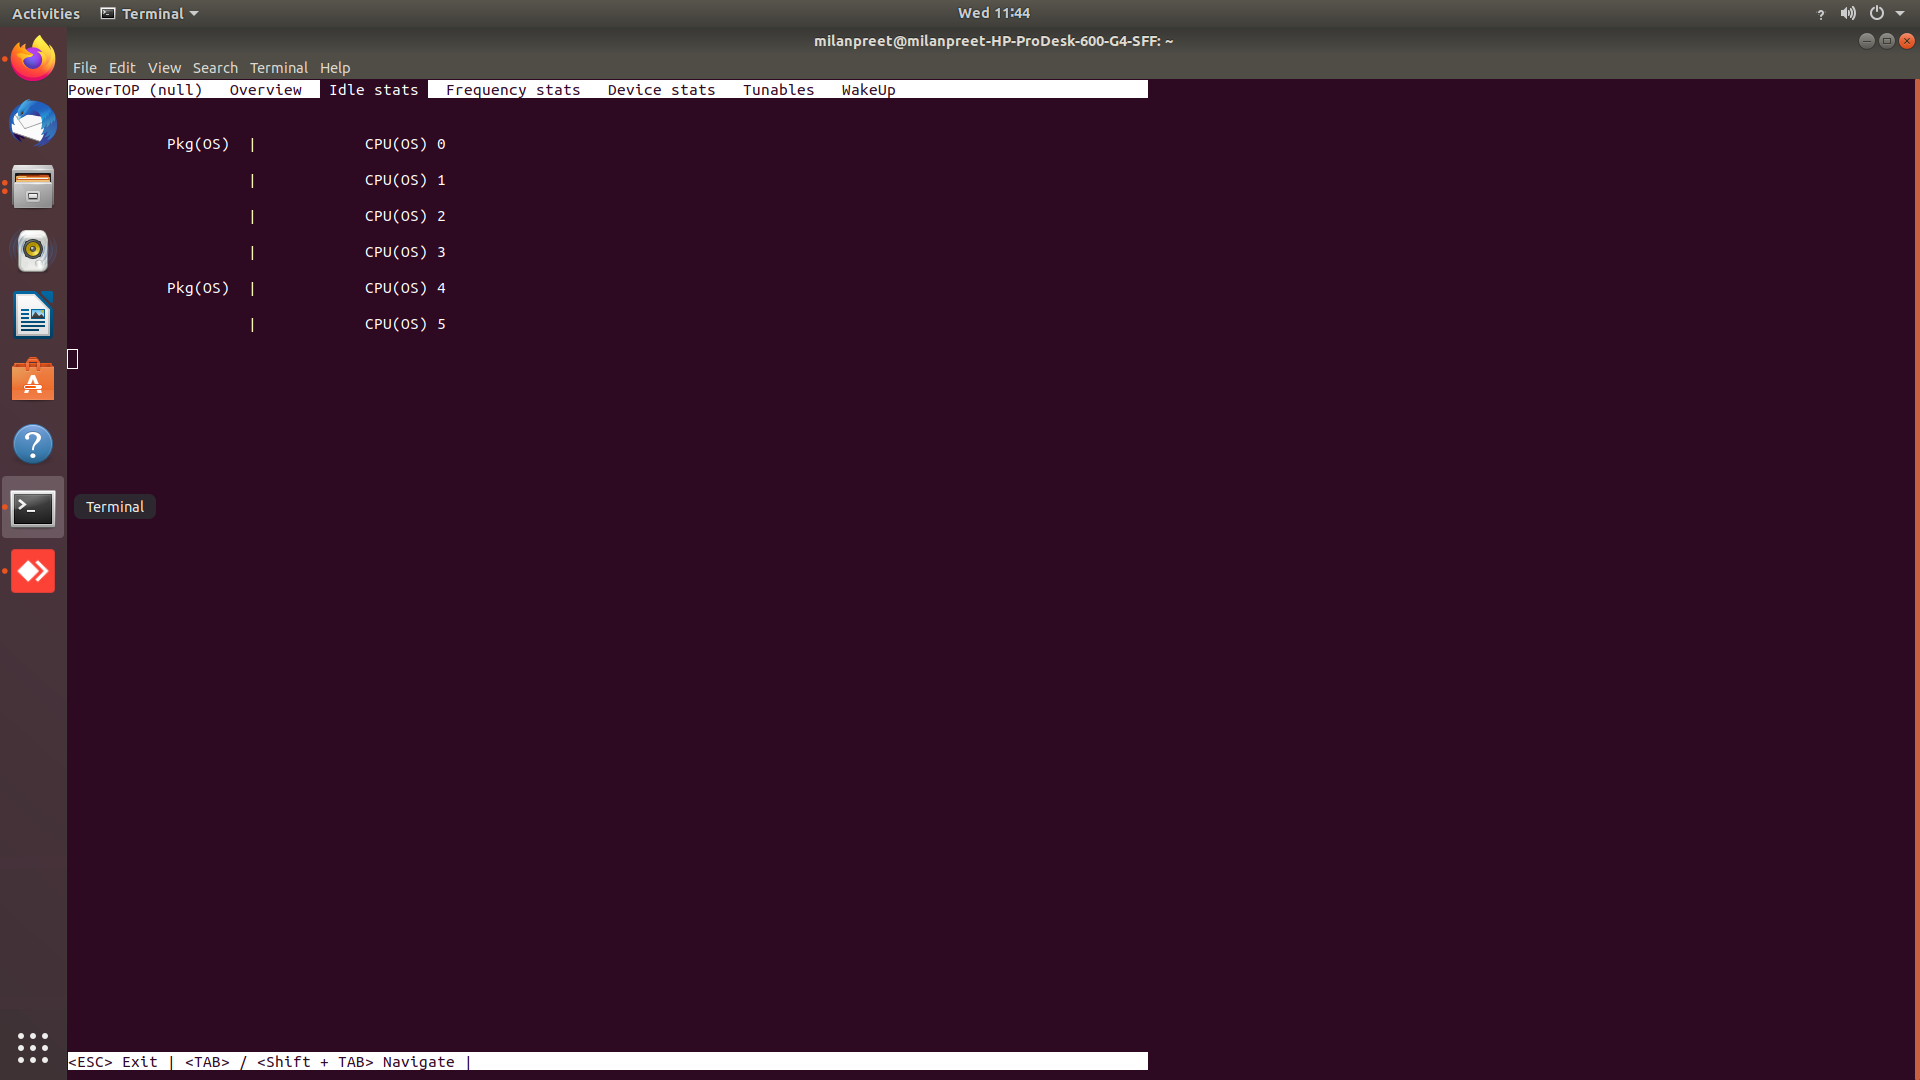Image resolution: width=1920 pixels, height=1080 pixels.
Task: Launch LibreOffice Writer from the dock
Action: (x=33, y=315)
